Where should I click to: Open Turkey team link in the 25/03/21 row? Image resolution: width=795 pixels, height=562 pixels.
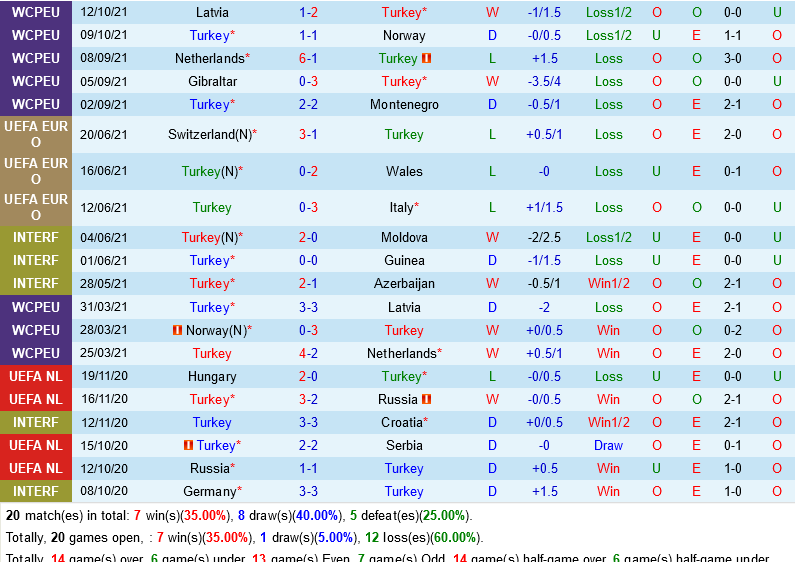pyautogui.click(x=212, y=353)
